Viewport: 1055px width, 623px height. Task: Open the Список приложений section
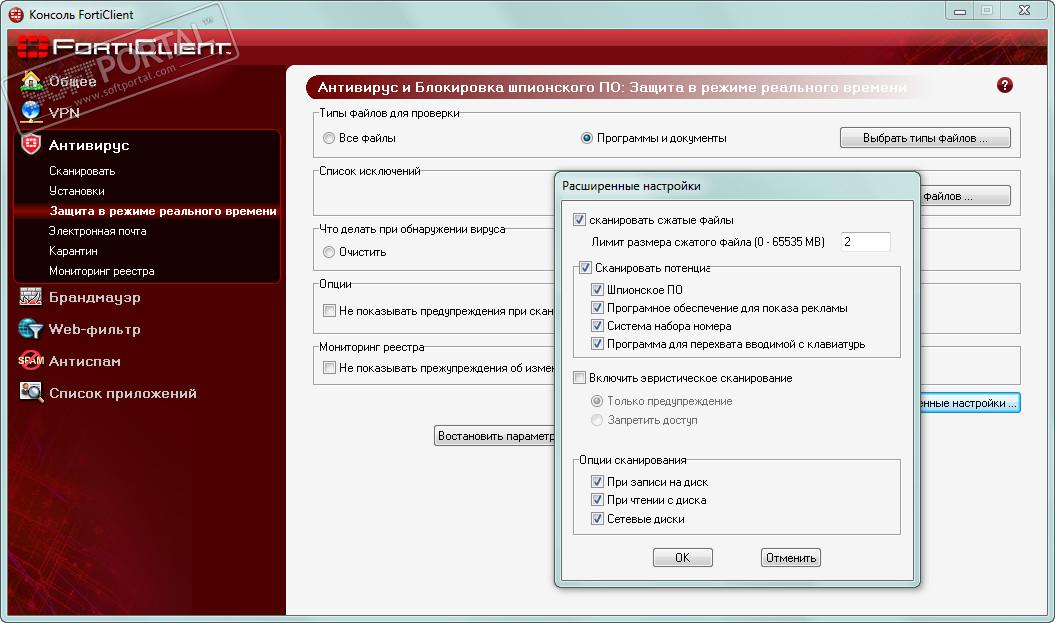(x=122, y=394)
